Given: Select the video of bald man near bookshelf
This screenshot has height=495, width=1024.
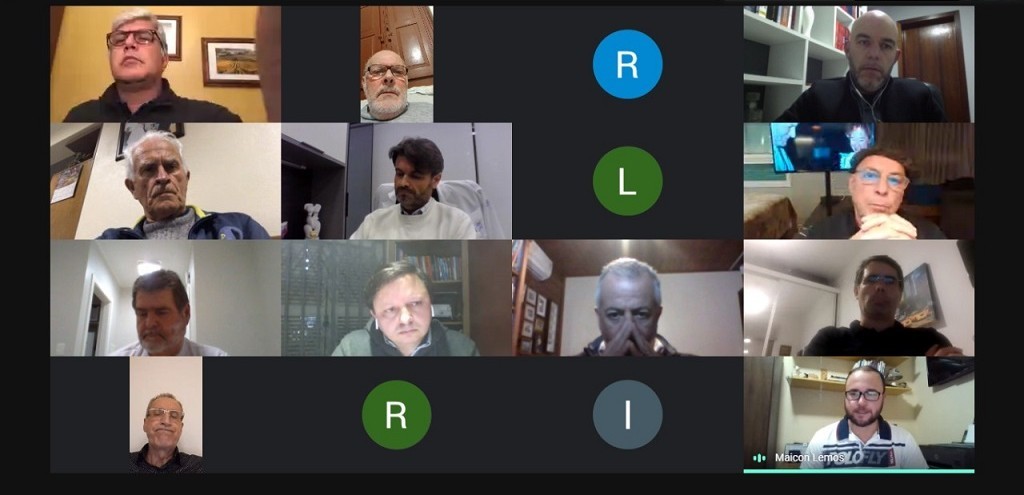Looking at the screenshot, I should coord(859,64).
